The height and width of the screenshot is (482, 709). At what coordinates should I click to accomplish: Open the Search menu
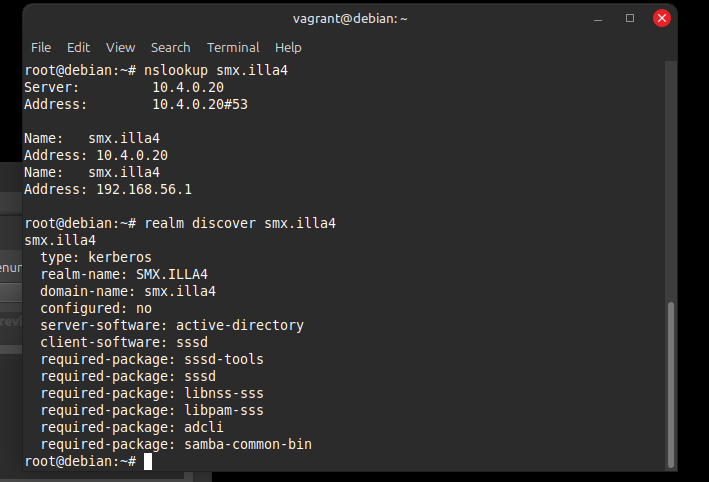(170, 47)
